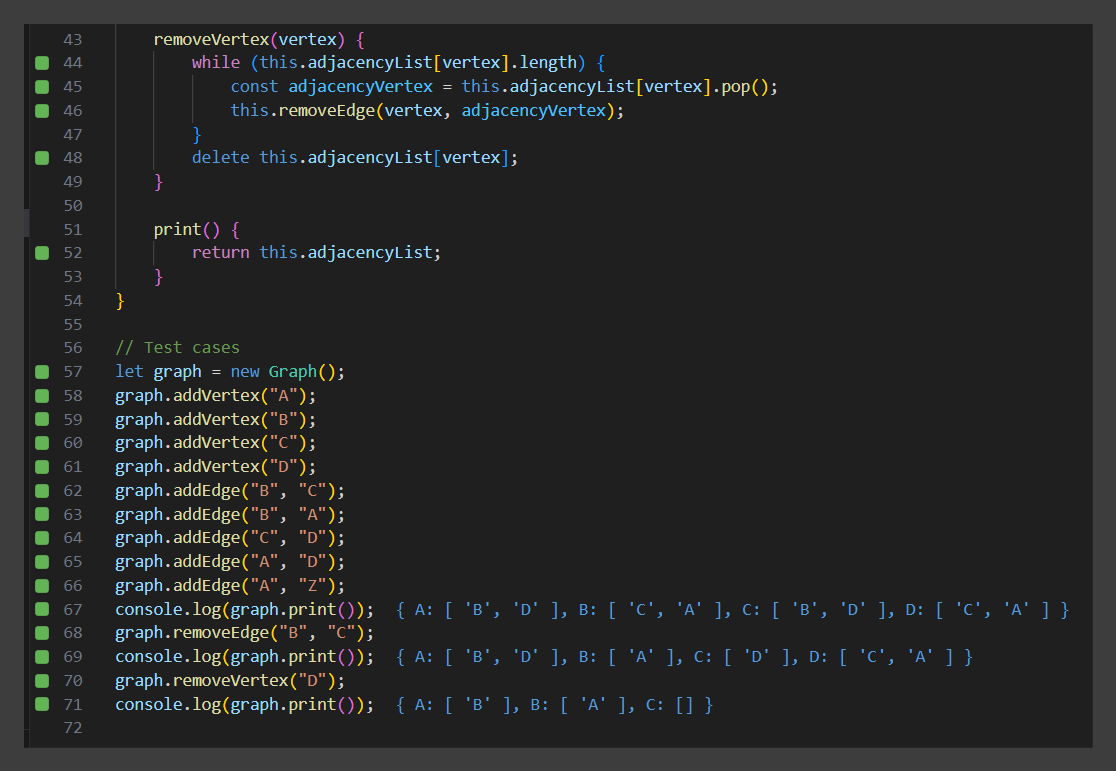1116x771 pixels.
Task: Click the green gutter marker on line 68
Action: pos(42,633)
